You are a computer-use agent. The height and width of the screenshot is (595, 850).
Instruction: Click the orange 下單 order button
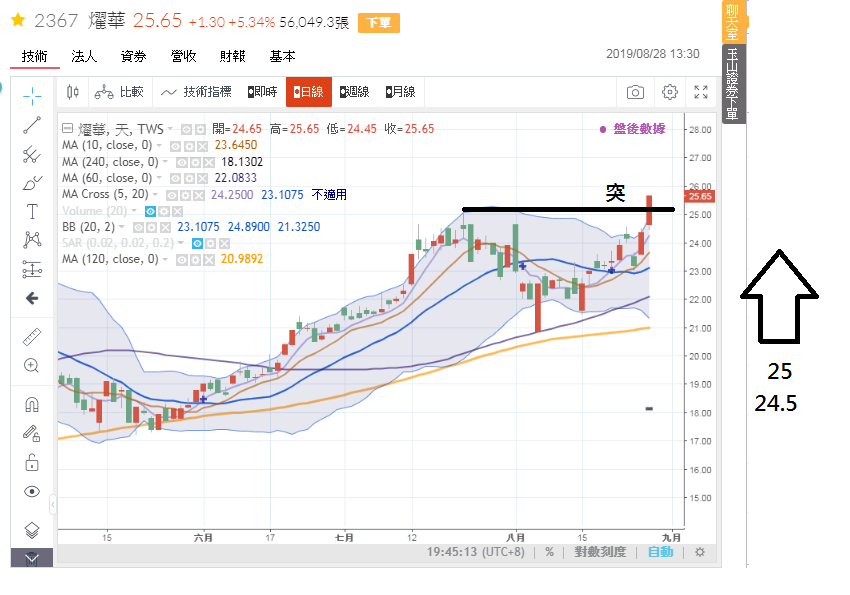click(x=378, y=23)
